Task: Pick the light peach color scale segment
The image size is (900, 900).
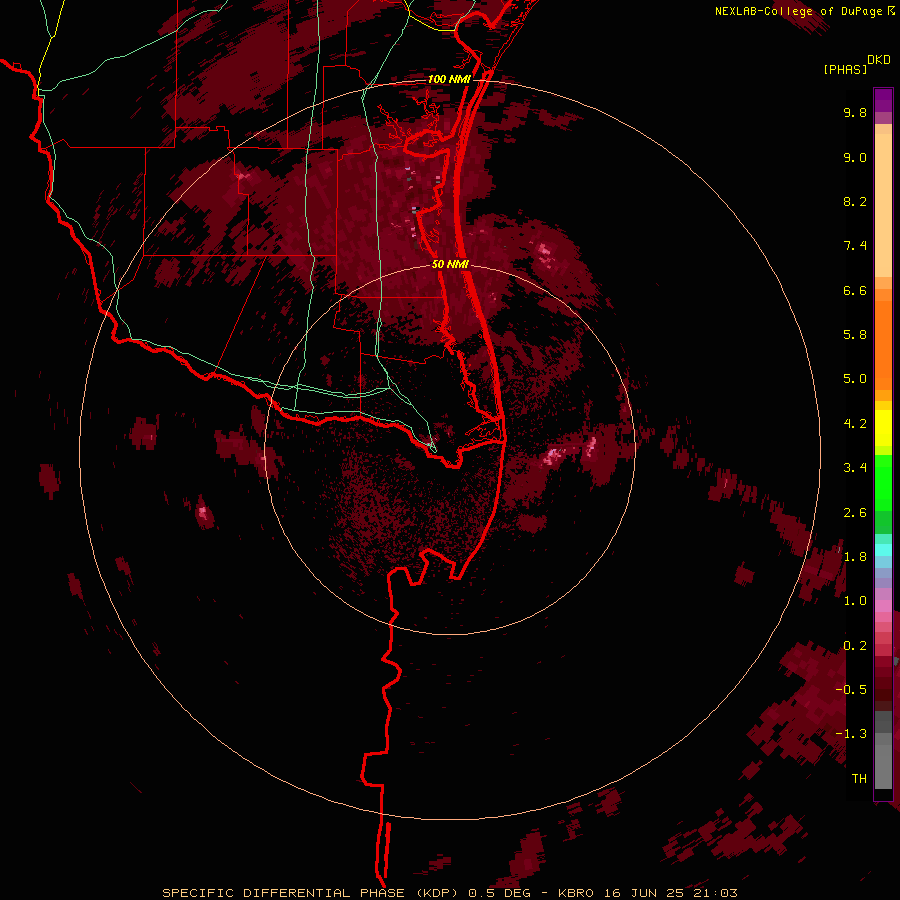Action: pos(883,205)
